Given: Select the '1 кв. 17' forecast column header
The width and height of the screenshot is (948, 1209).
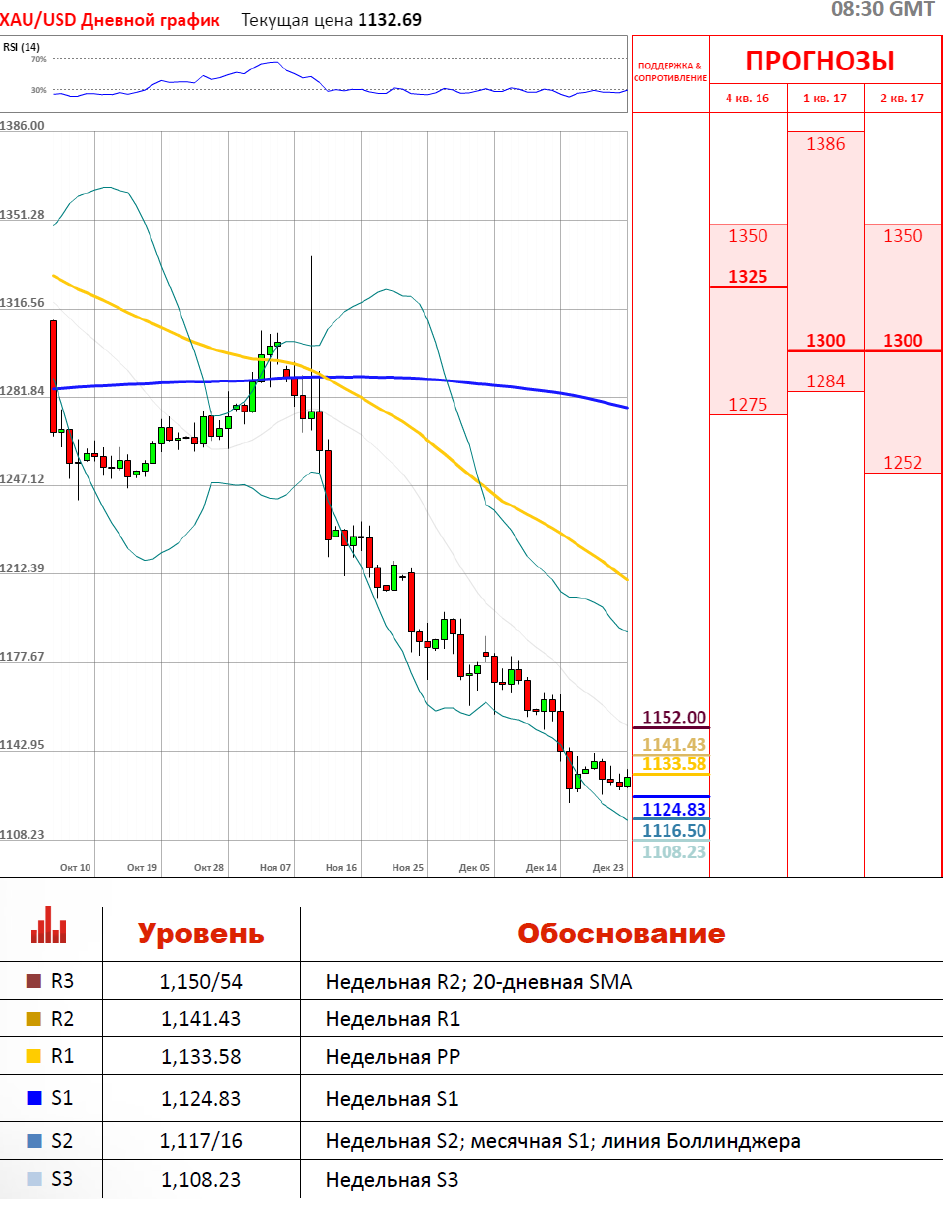Looking at the screenshot, I should point(825,98).
